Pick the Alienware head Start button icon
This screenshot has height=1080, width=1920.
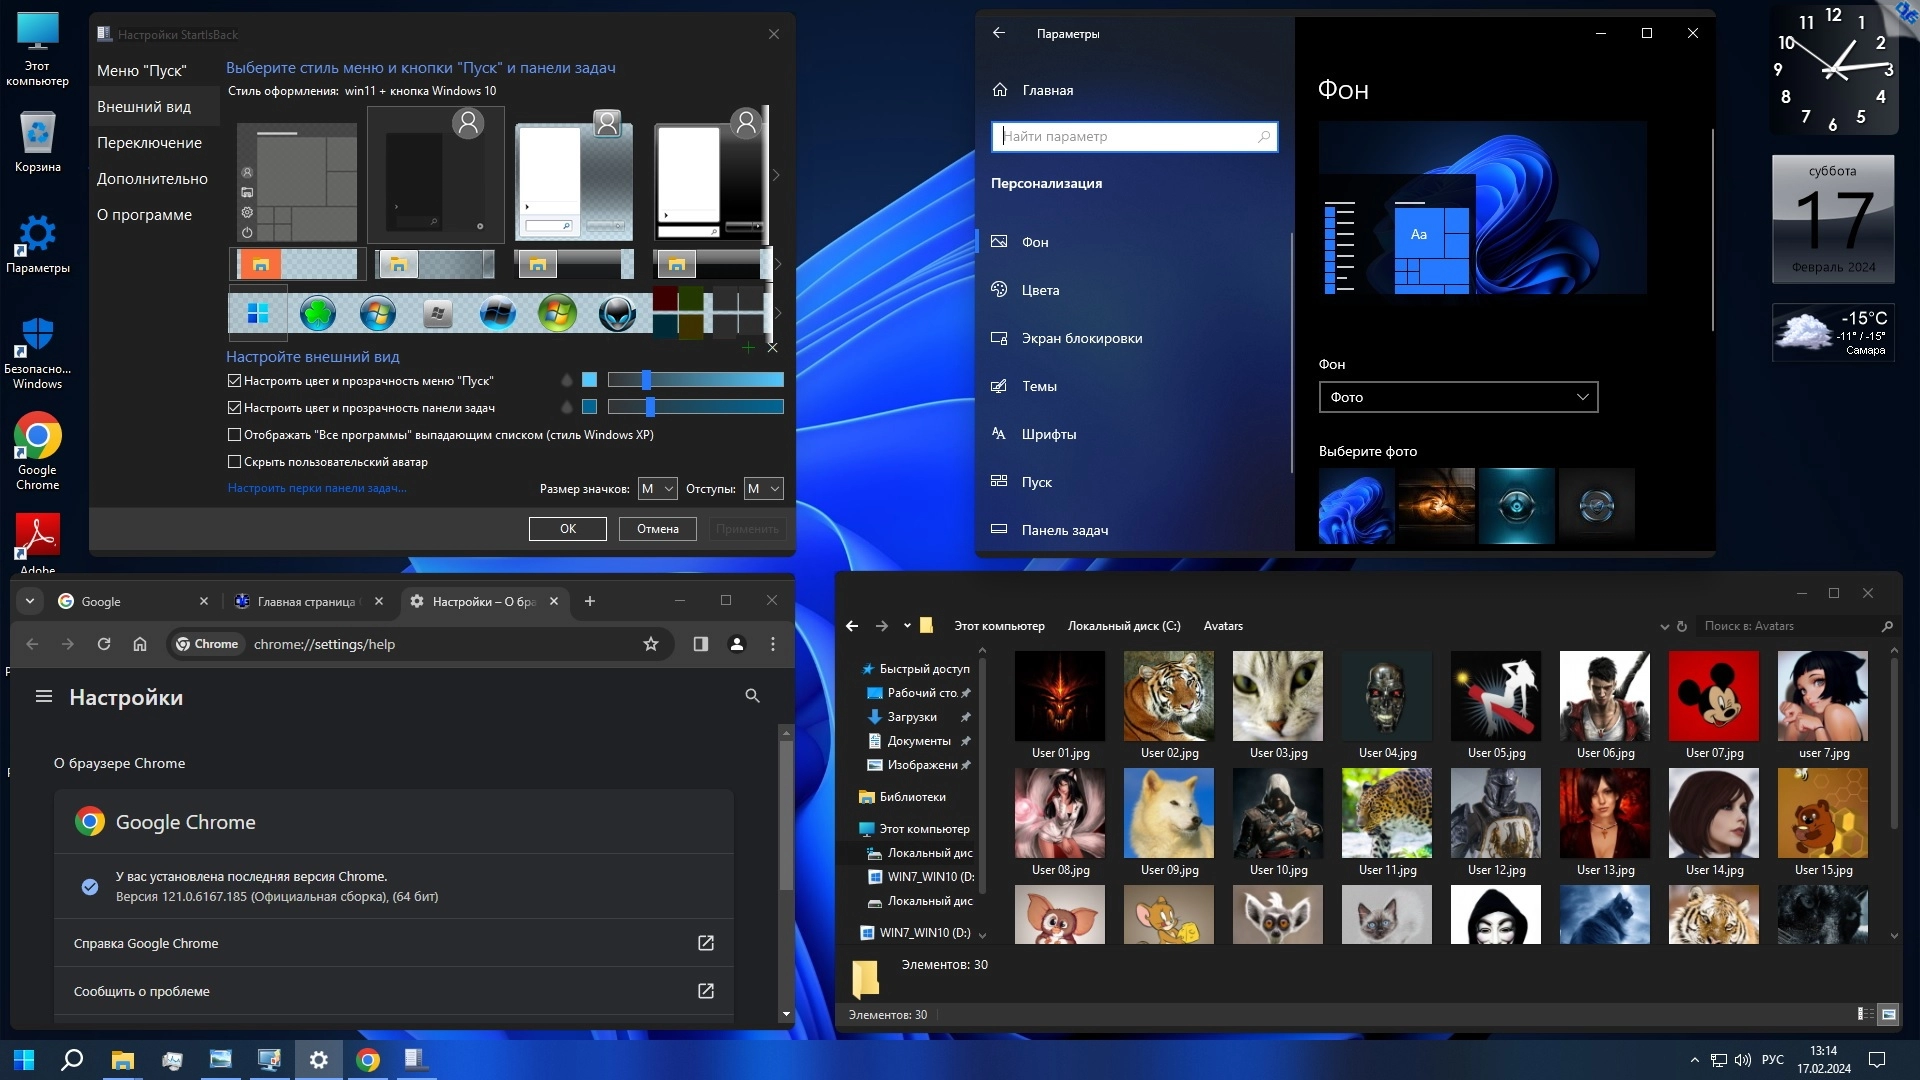point(617,314)
